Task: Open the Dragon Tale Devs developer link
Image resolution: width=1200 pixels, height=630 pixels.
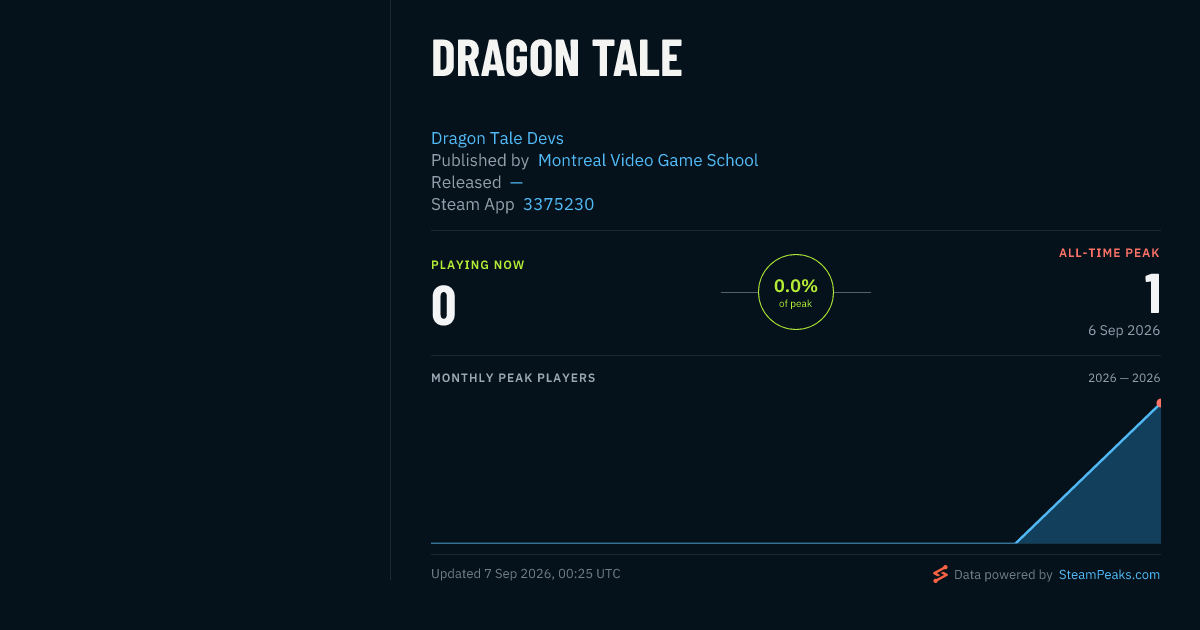Action: (497, 138)
